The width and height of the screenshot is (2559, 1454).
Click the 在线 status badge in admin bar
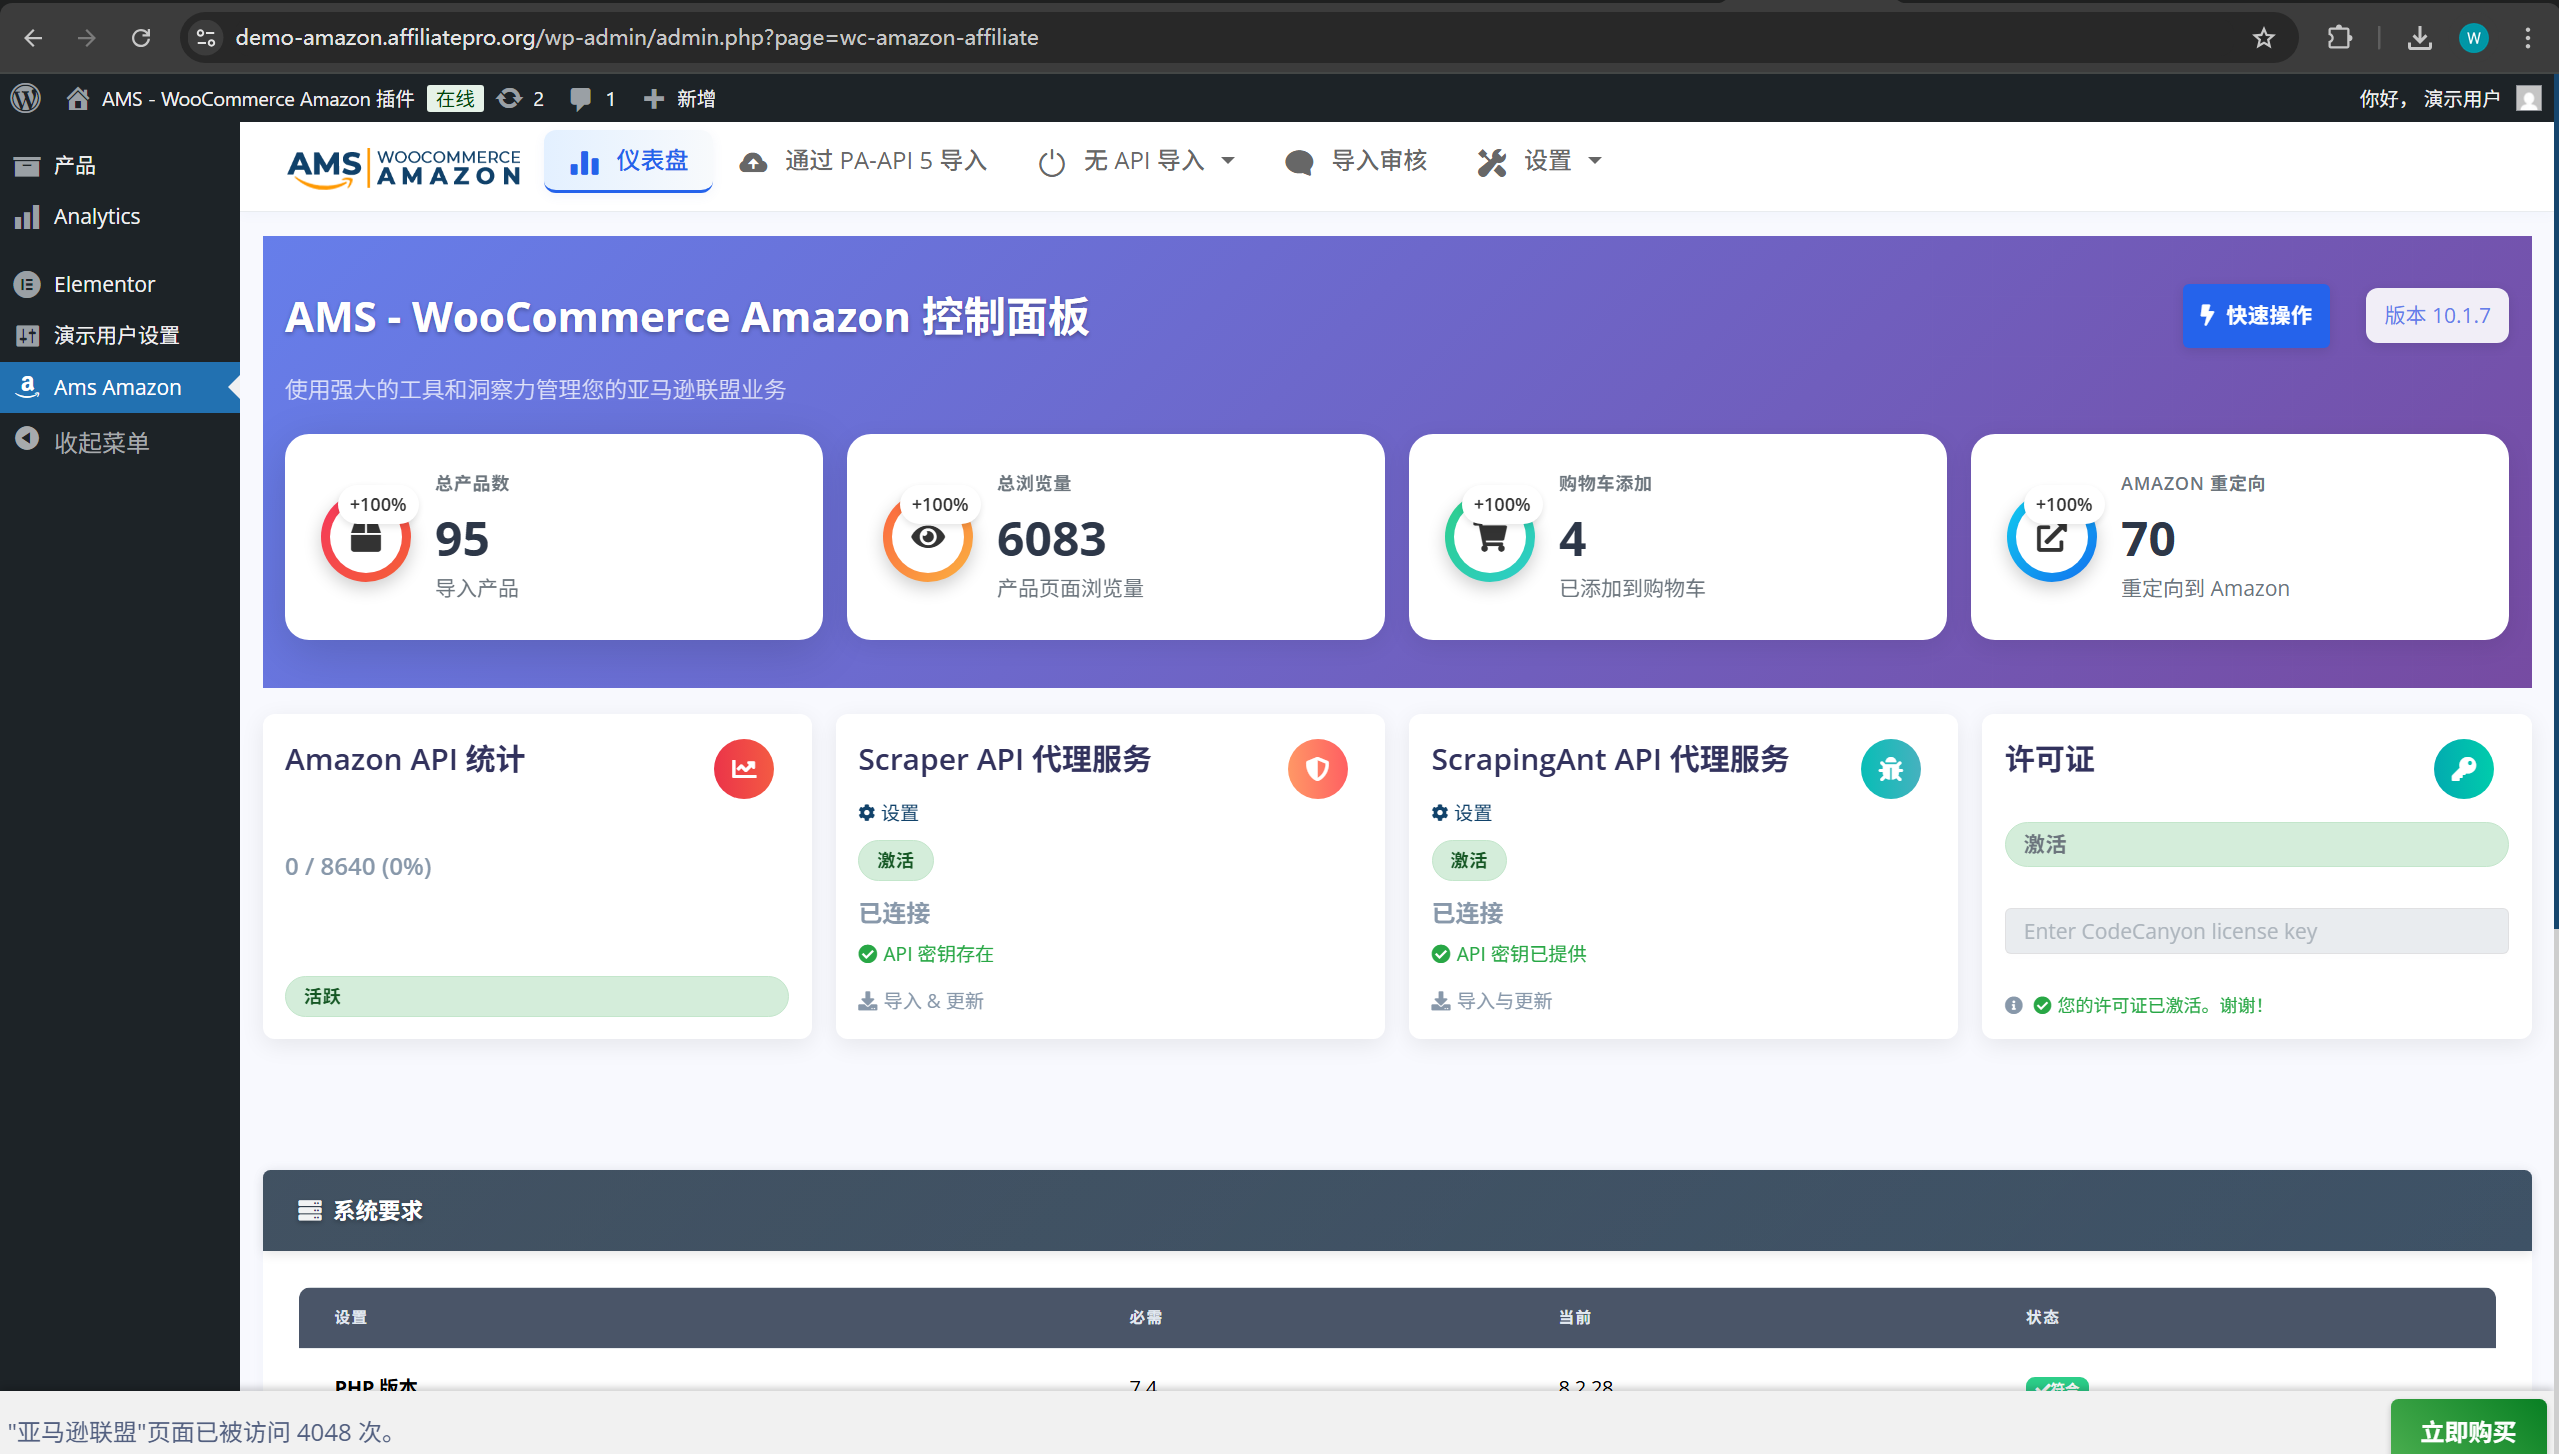455,98
